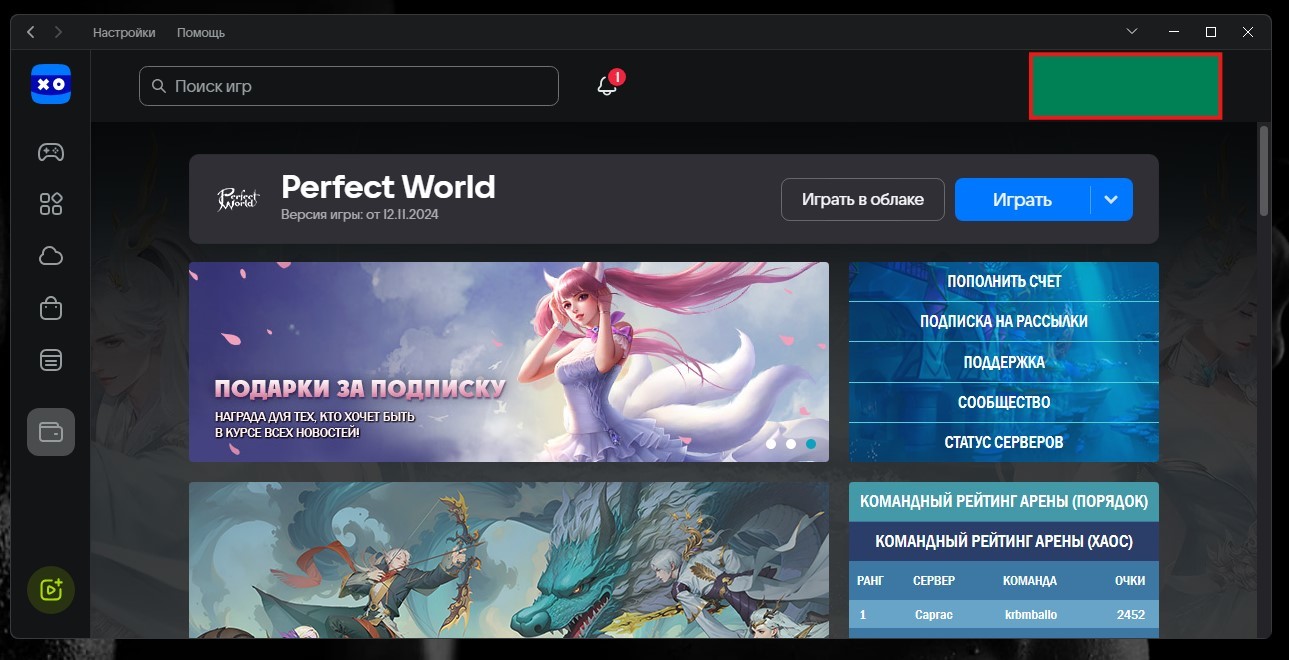Click the Играть в облаке button

click(x=862, y=199)
